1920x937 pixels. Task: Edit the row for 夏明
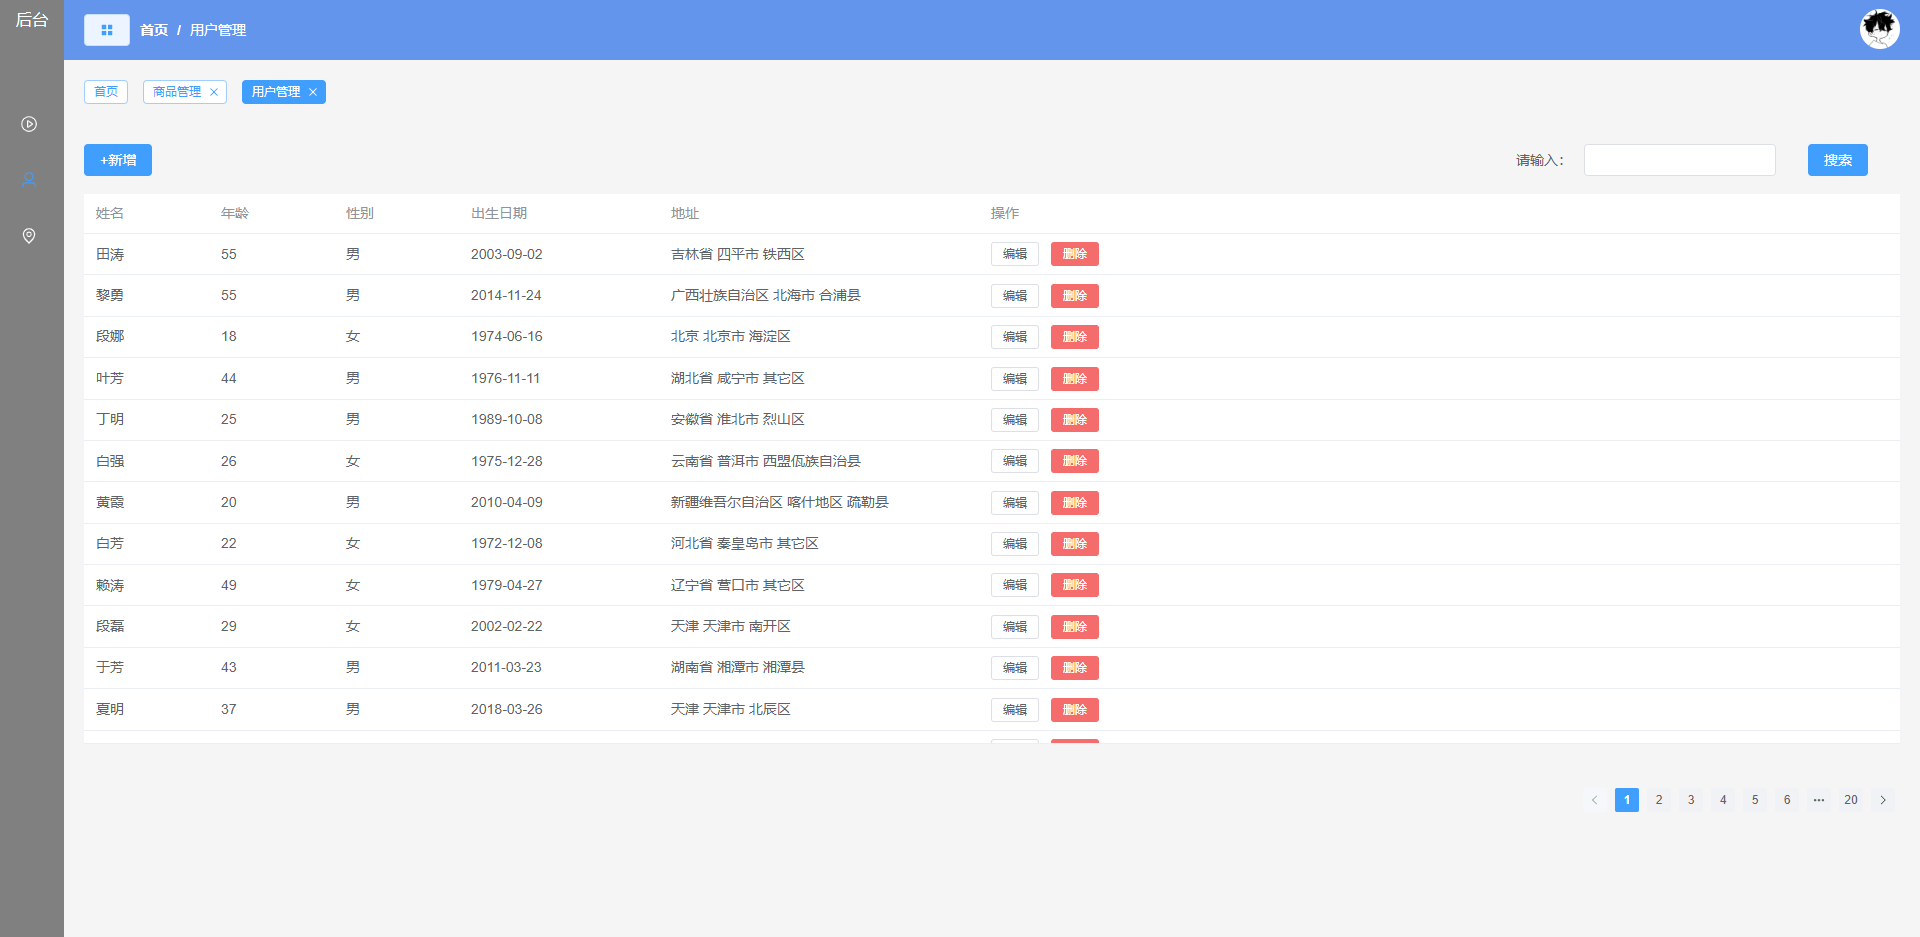(1015, 710)
